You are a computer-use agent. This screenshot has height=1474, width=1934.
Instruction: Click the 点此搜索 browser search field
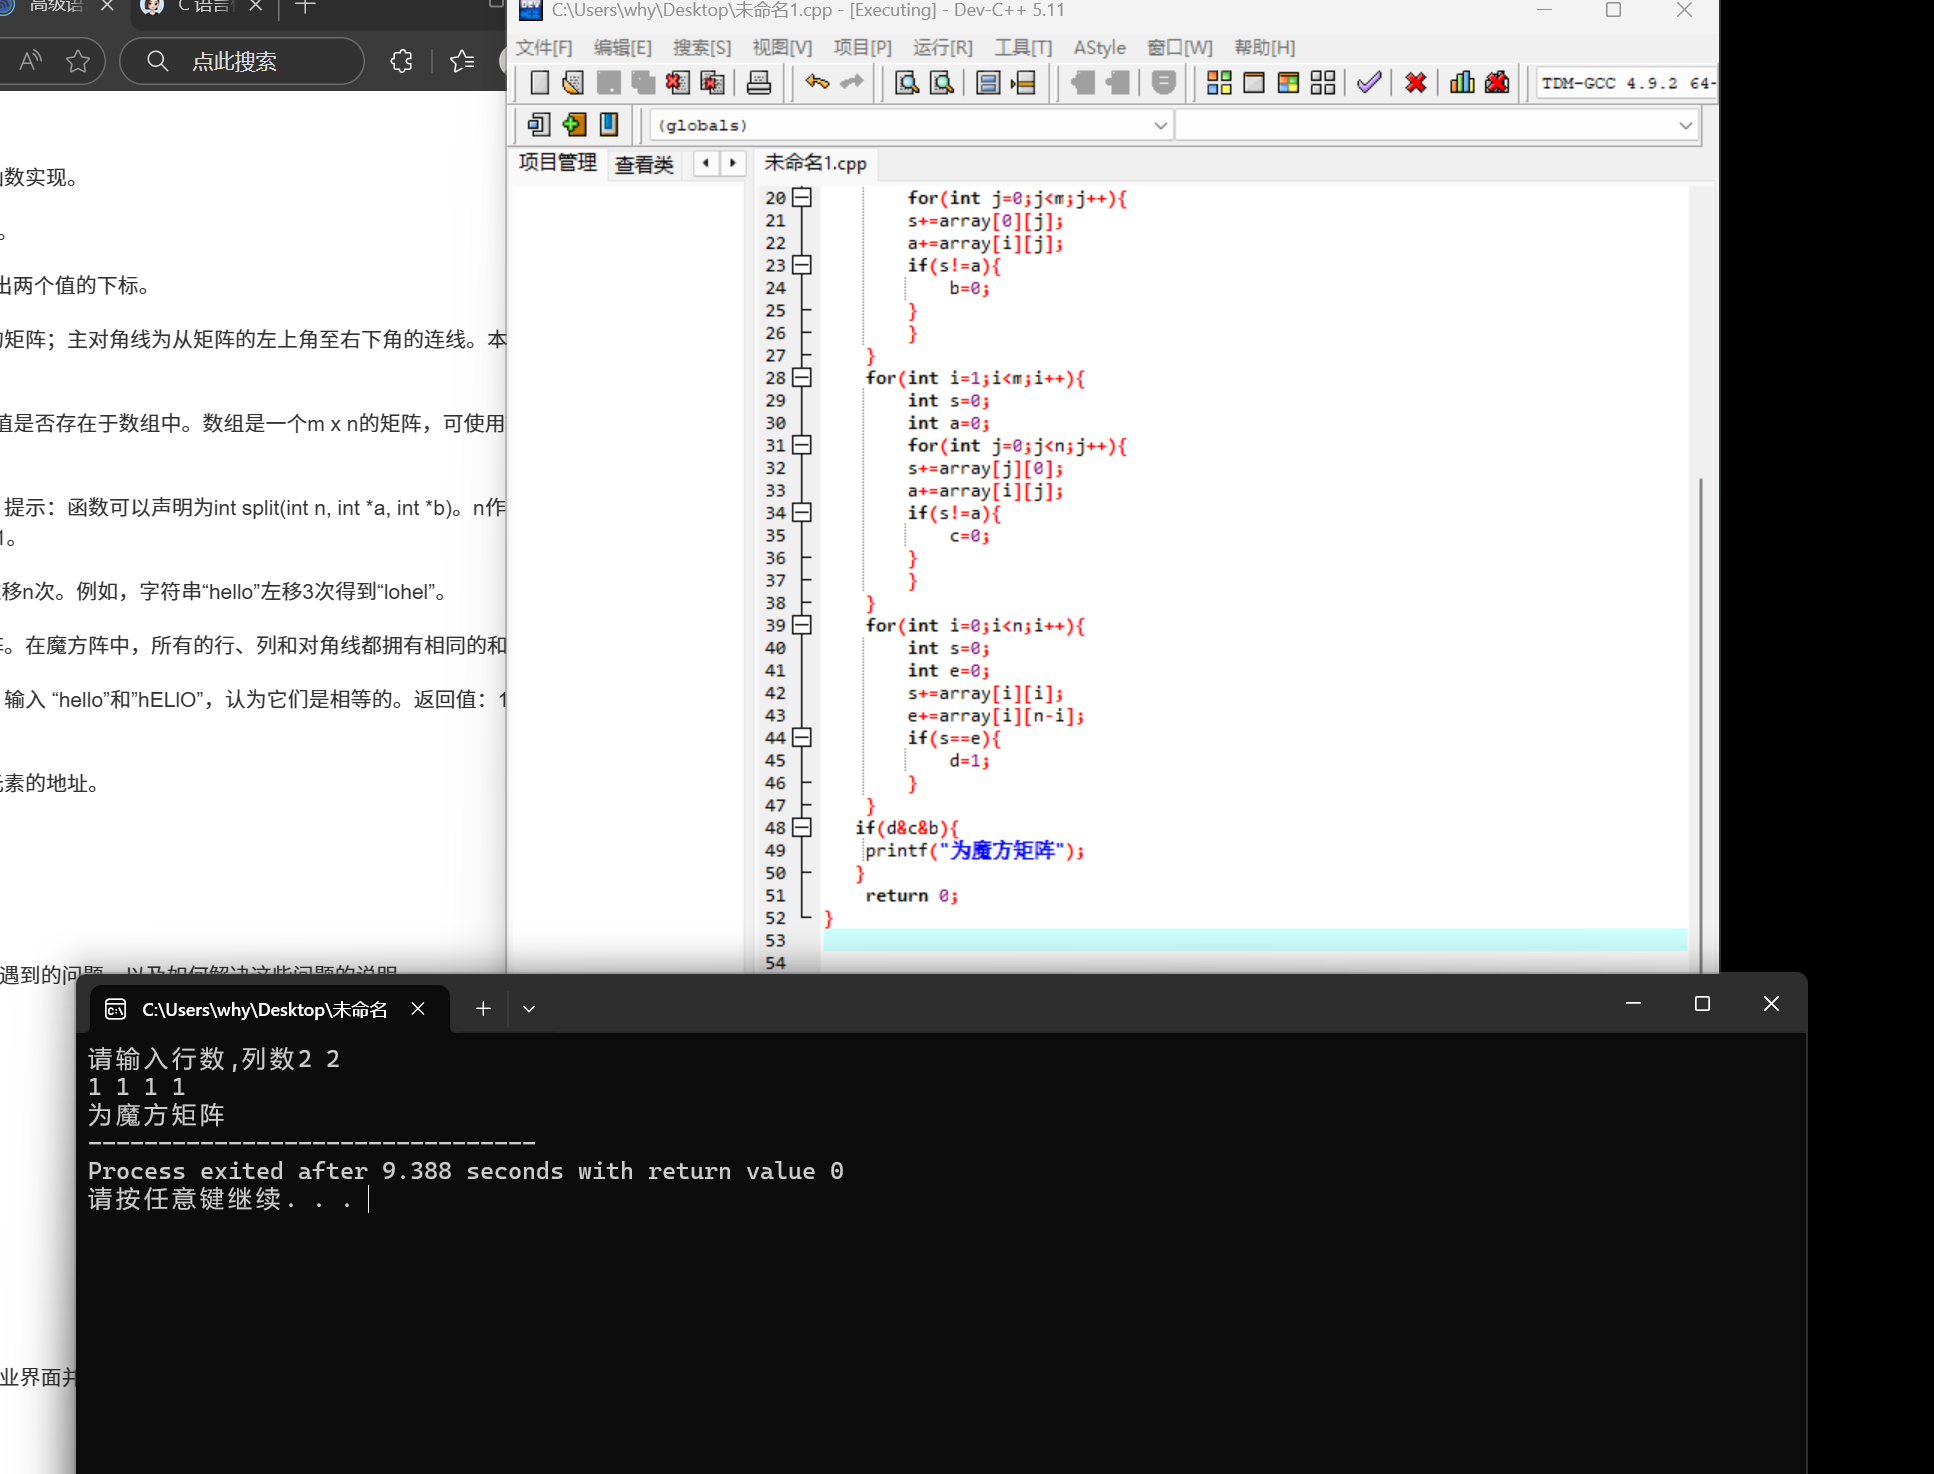(x=242, y=62)
